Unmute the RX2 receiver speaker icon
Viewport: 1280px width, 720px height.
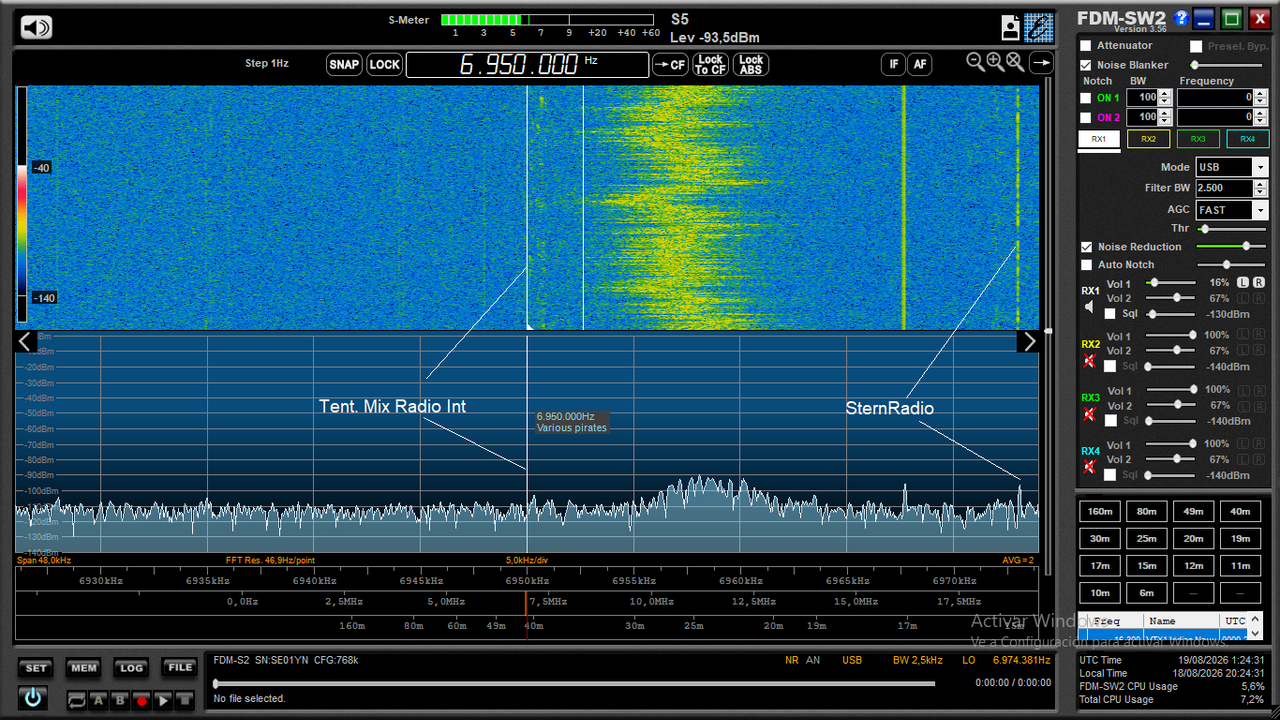[1089, 360]
